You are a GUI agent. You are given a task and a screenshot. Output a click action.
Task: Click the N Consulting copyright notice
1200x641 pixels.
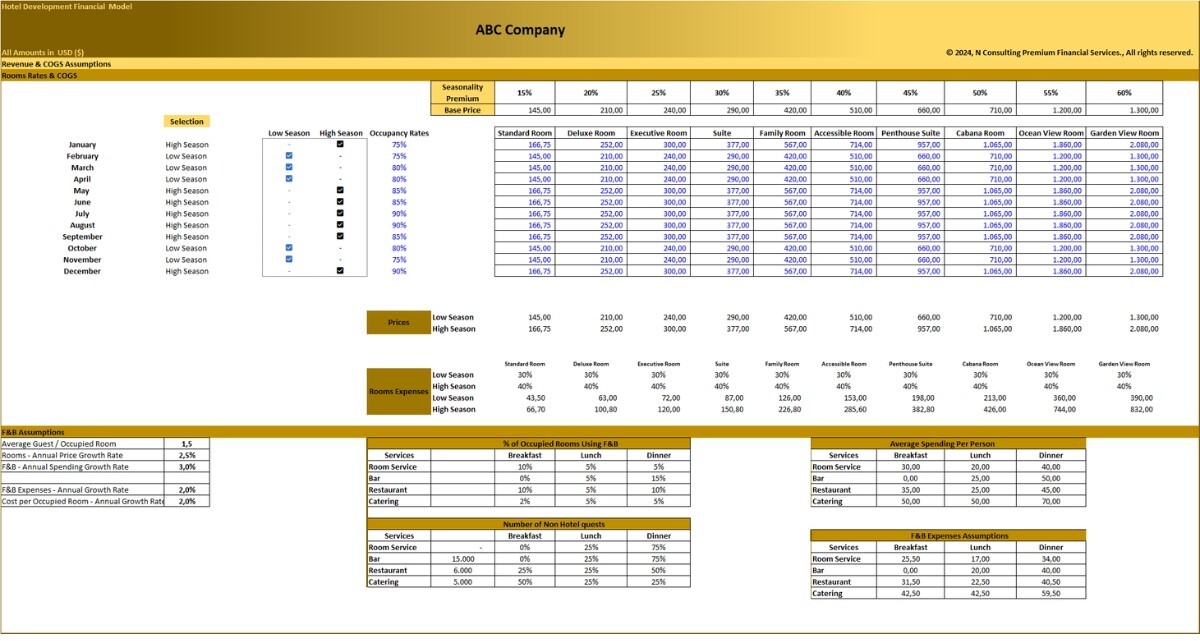(1069, 52)
